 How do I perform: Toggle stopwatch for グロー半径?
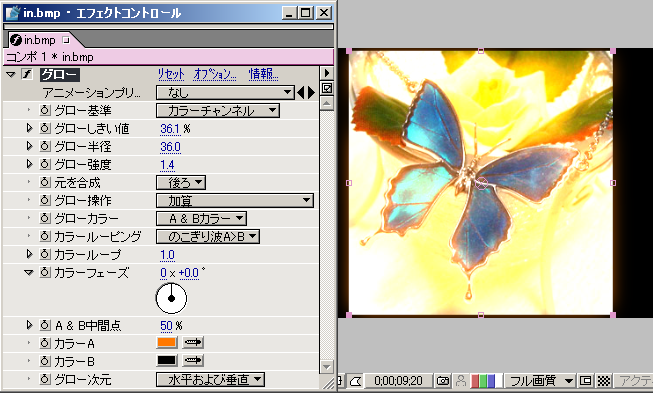45,146
